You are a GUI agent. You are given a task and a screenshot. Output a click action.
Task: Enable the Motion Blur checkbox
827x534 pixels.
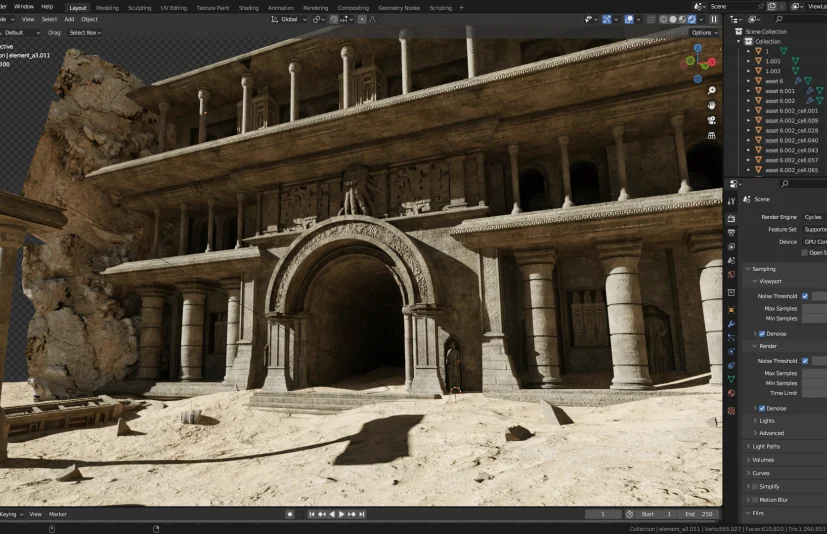pos(754,499)
